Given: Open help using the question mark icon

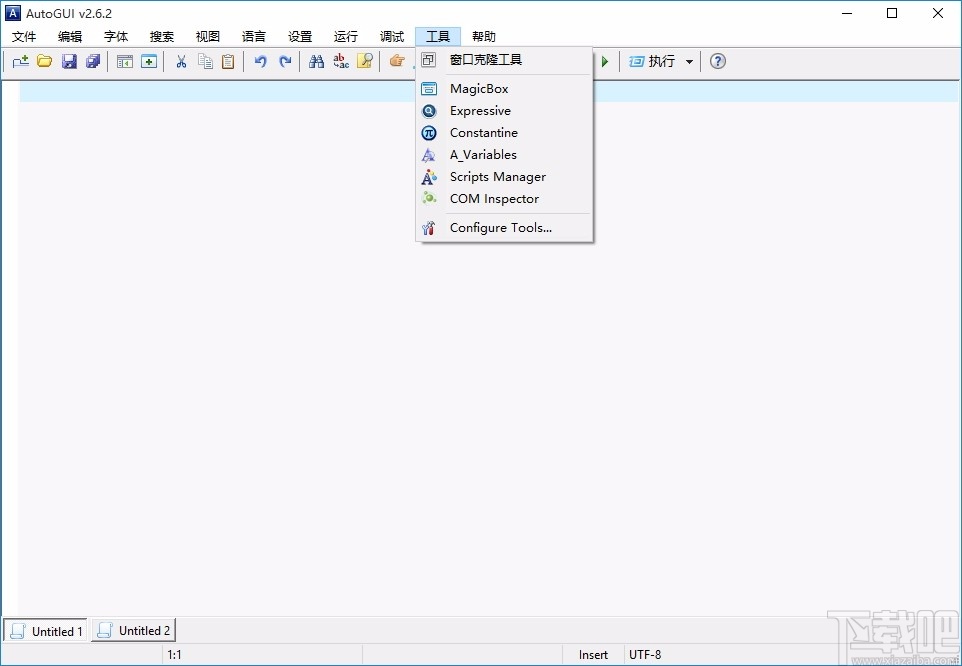Looking at the screenshot, I should (717, 61).
